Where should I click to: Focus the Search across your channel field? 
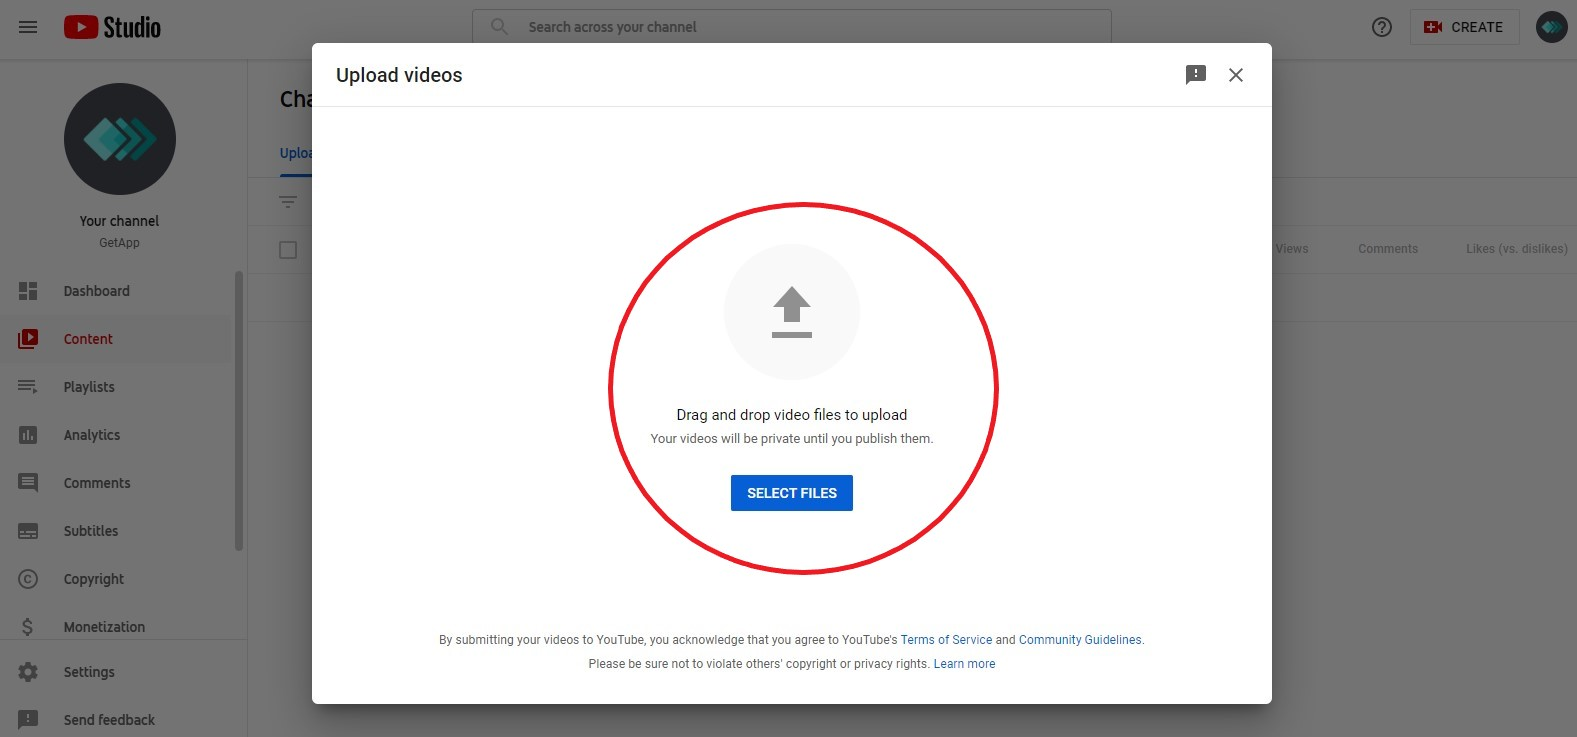click(x=792, y=27)
